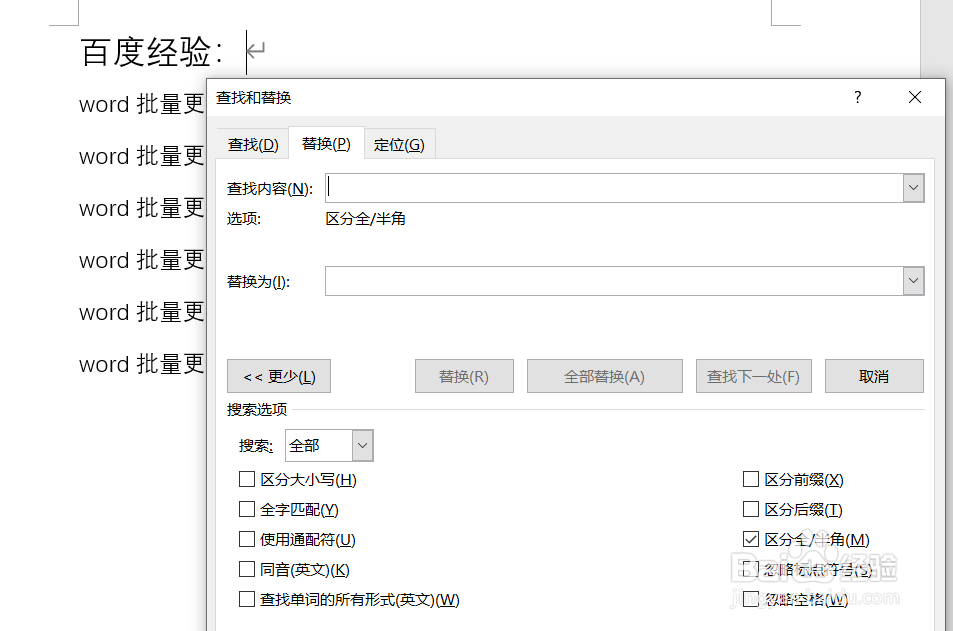Click the 全部替换(A) button

coord(604,376)
